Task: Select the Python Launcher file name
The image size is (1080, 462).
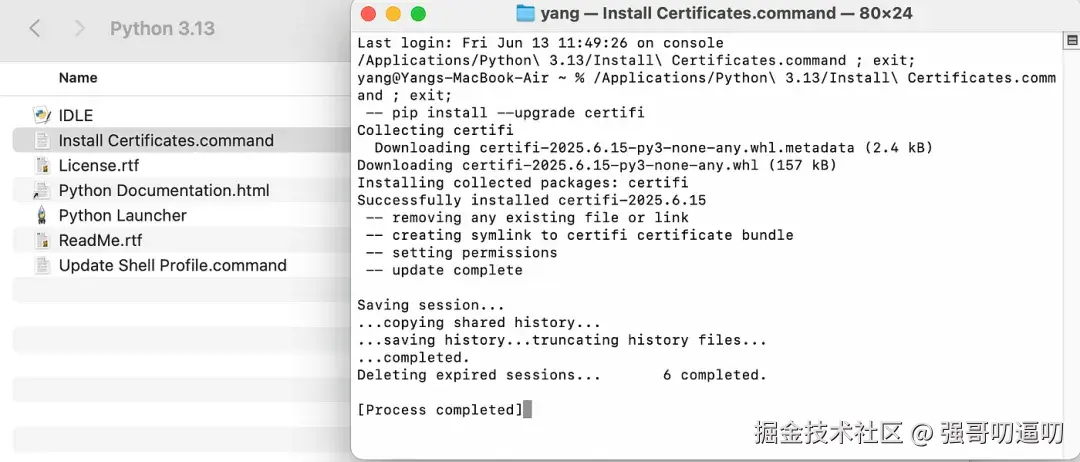Action: (x=123, y=216)
